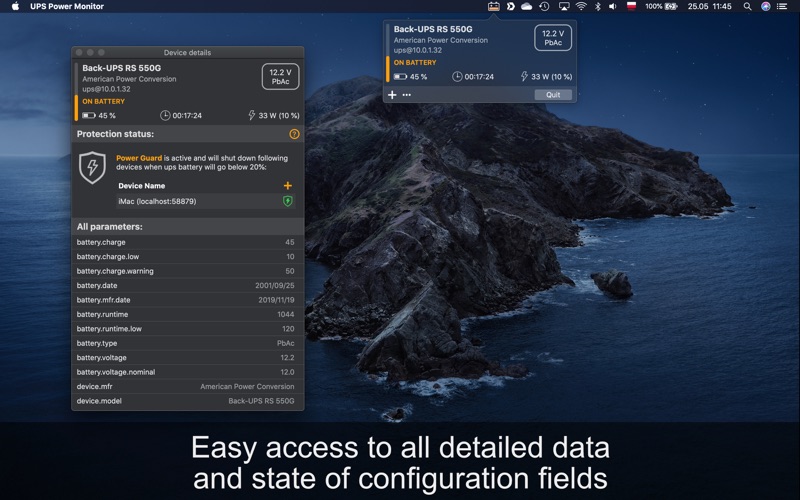Click the 25.05 11:45 date and time
The width and height of the screenshot is (800, 500).
pos(709,7)
